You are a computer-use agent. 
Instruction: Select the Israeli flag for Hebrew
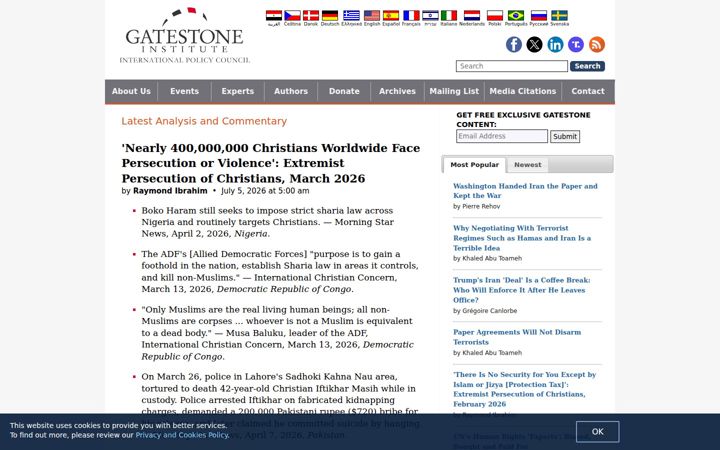430,16
